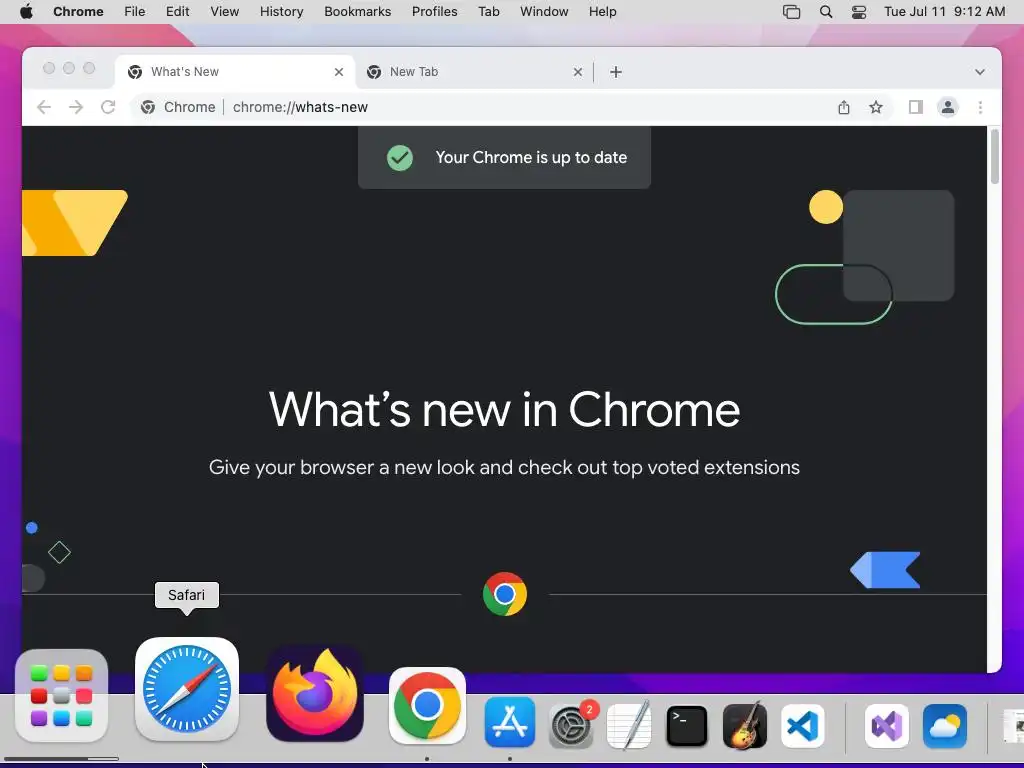
Task: Click the subtitle about top voted extensions
Action: pyautogui.click(x=504, y=468)
